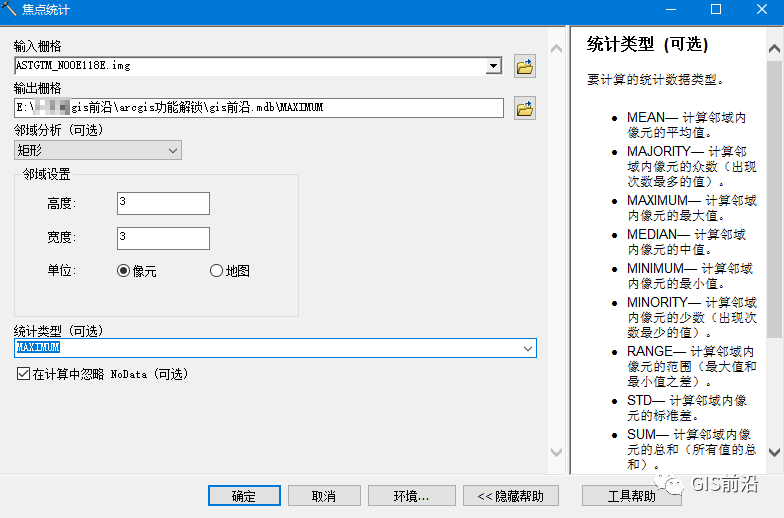
Task: Click the help panel scrollbar thumb
Action: pyautogui.click(x=774, y=199)
